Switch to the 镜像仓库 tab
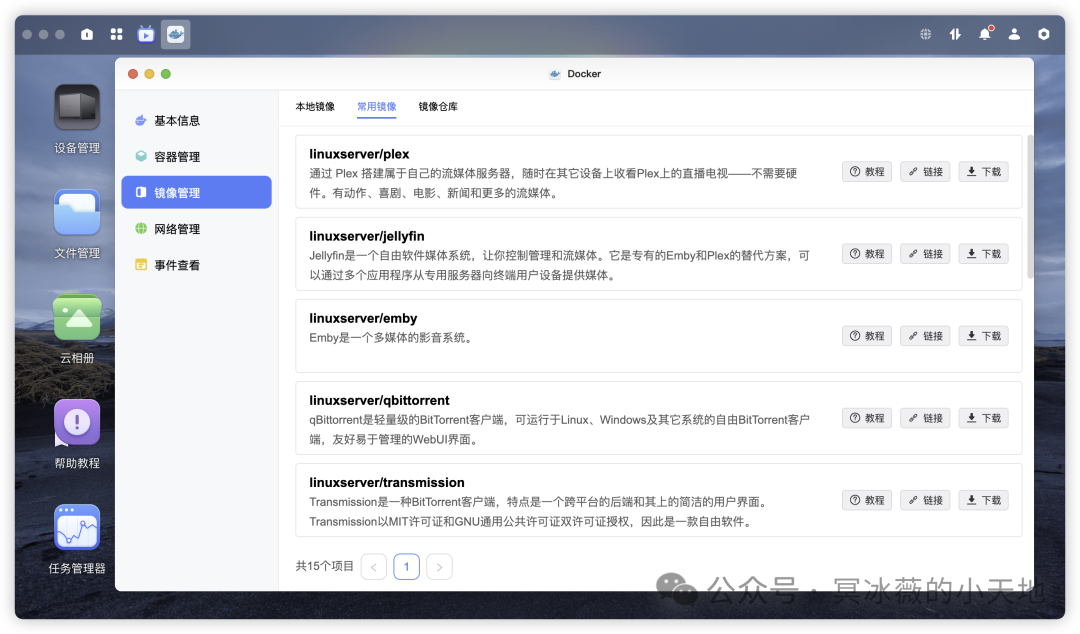The width and height of the screenshot is (1080, 634). 438,106
